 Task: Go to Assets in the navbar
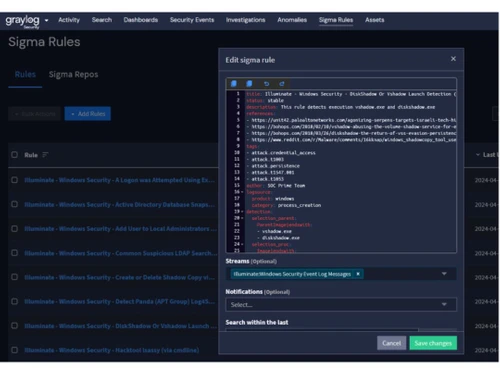(374, 20)
